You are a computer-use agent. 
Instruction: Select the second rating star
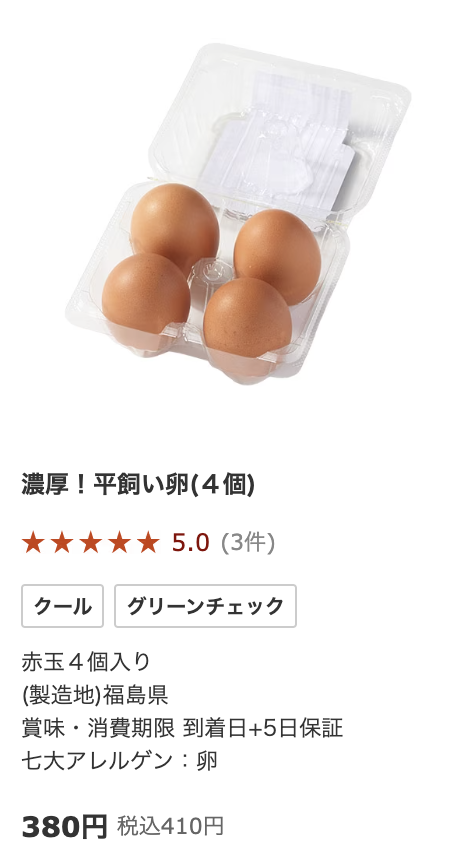[61, 542]
